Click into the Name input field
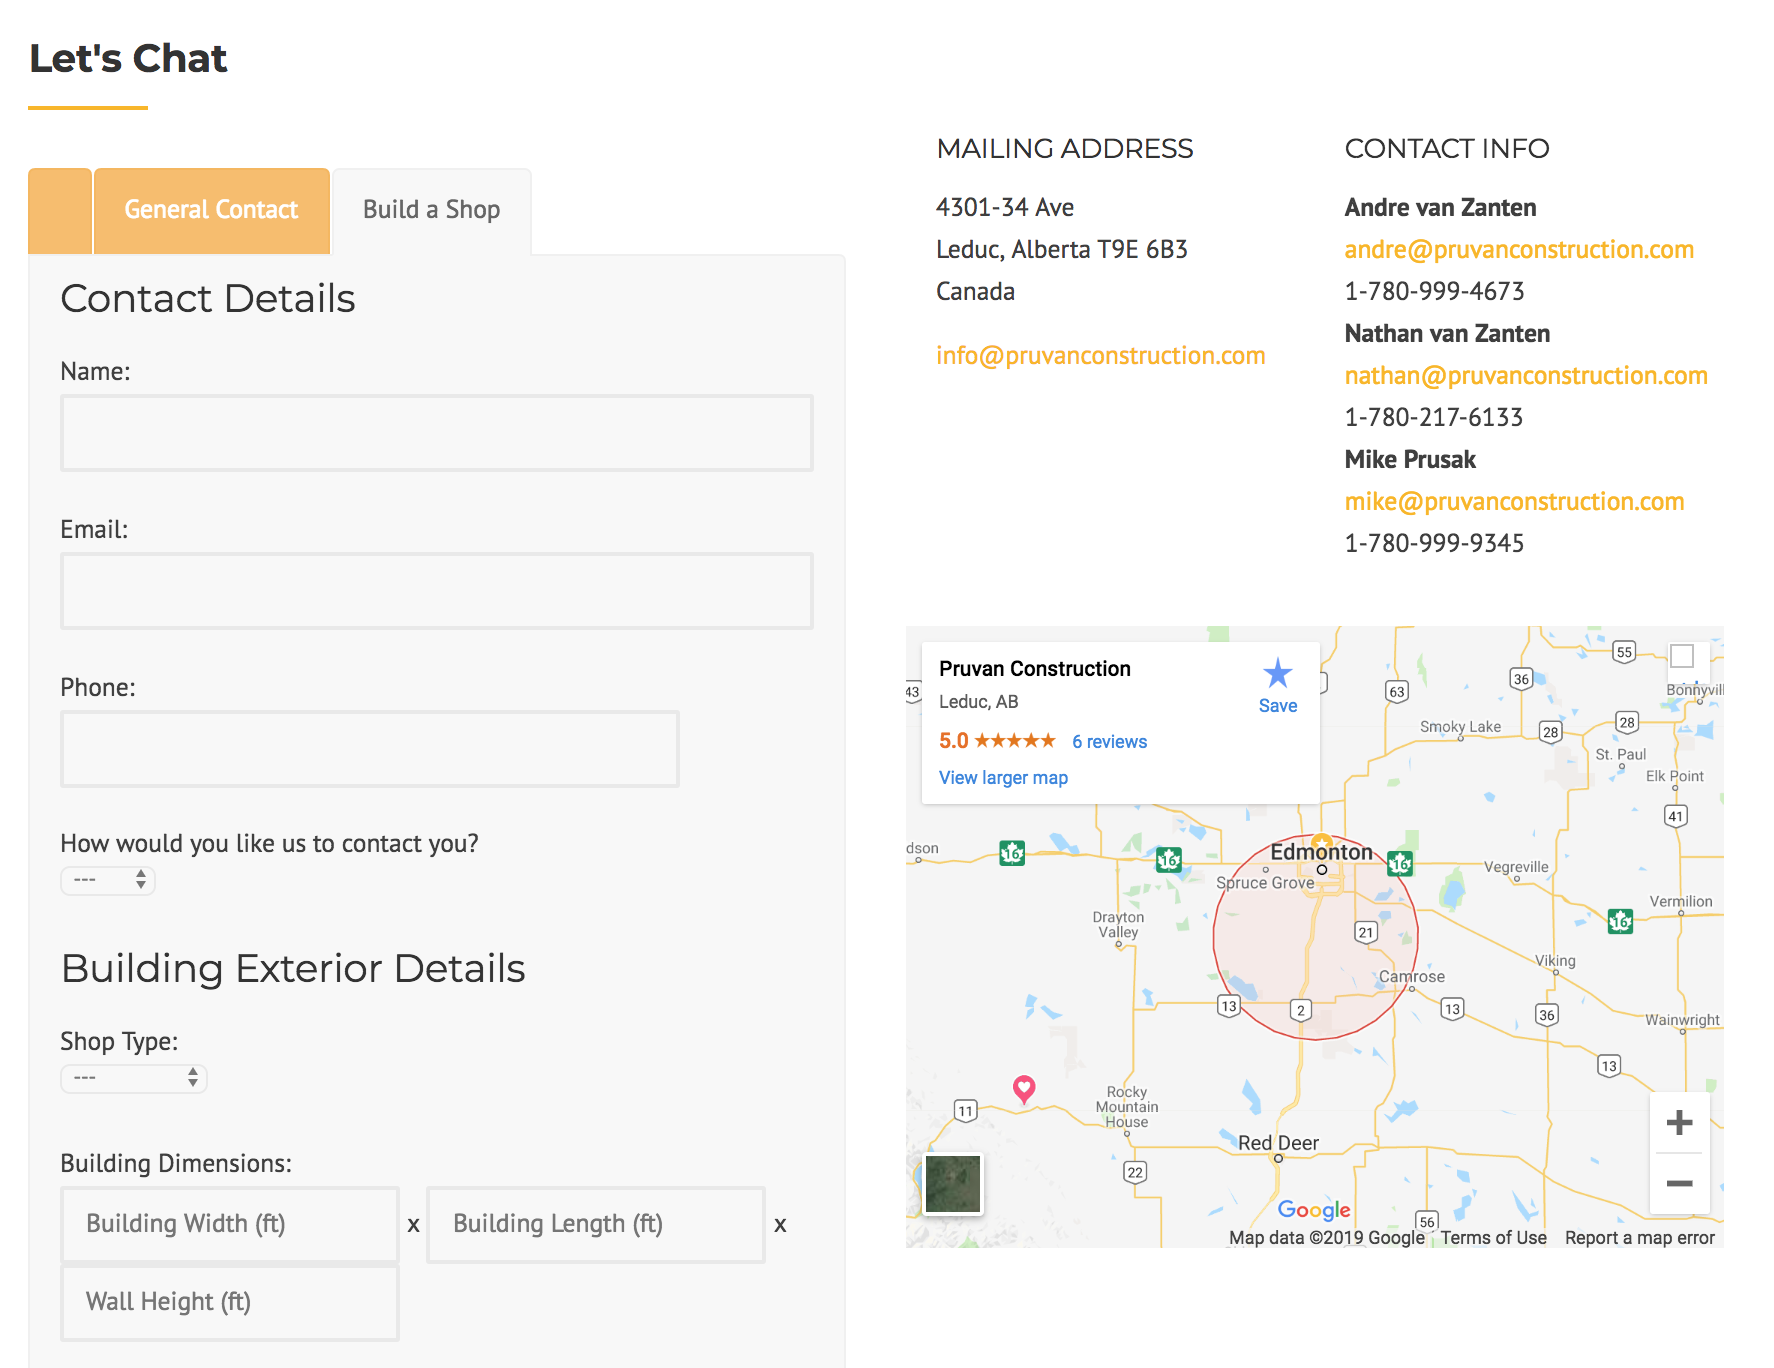 coord(437,433)
